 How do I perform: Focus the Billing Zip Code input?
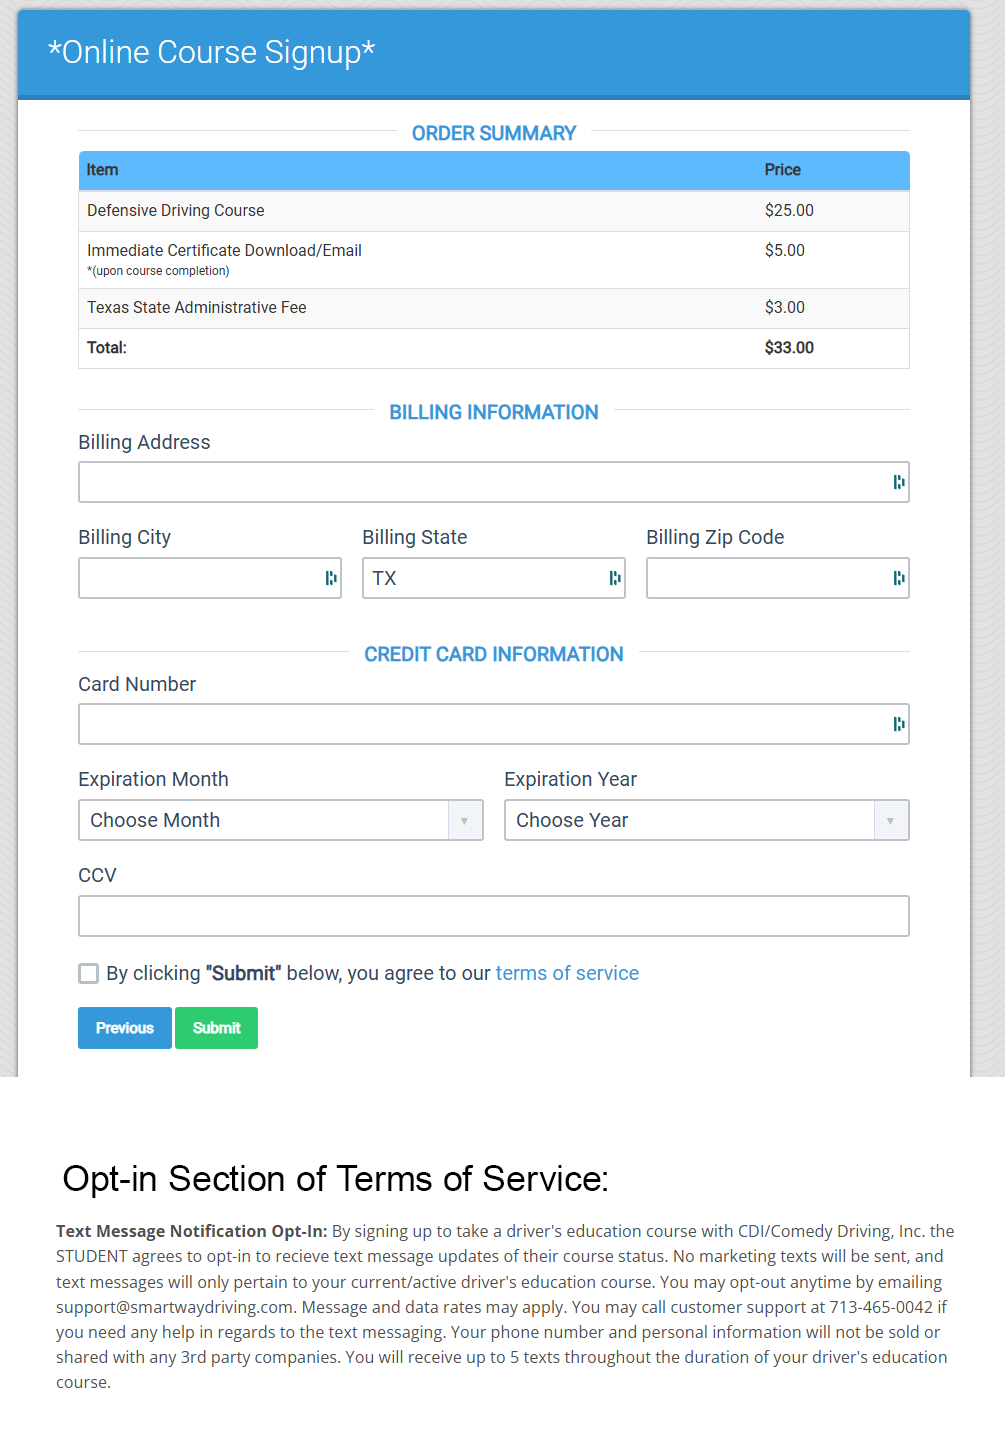coord(765,578)
